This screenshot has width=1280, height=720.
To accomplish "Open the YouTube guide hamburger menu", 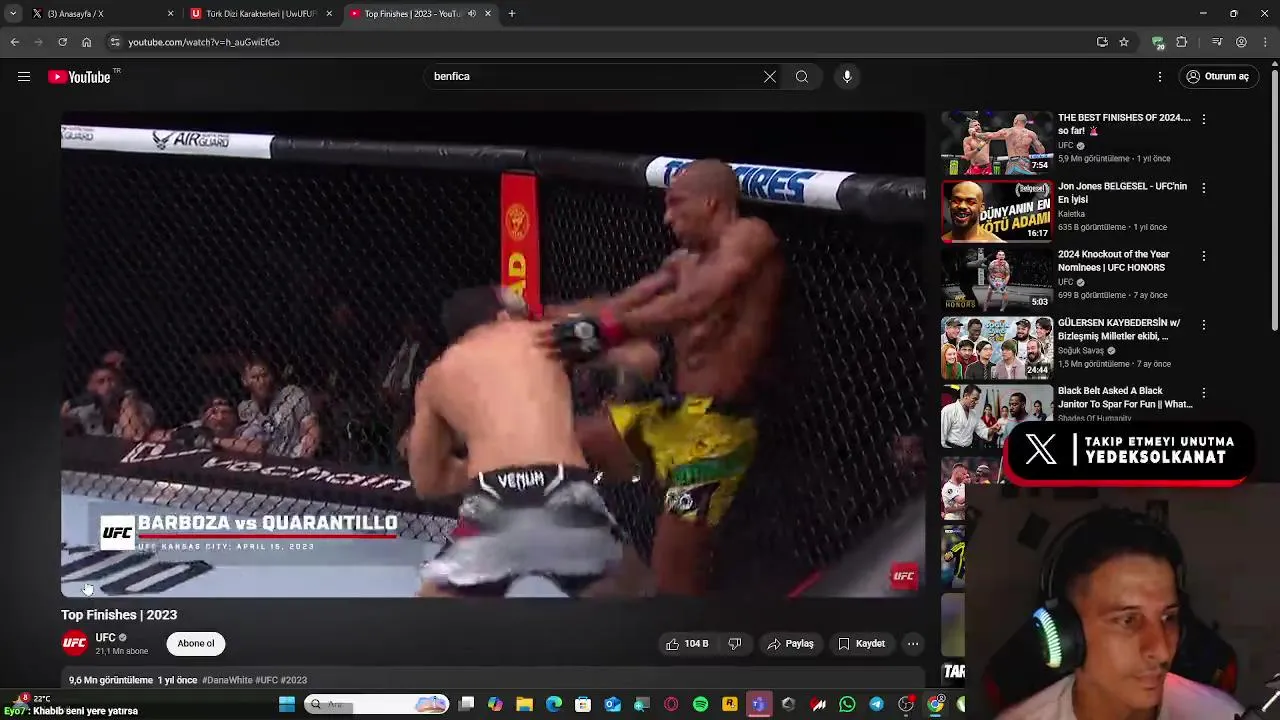I will tap(24, 76).
